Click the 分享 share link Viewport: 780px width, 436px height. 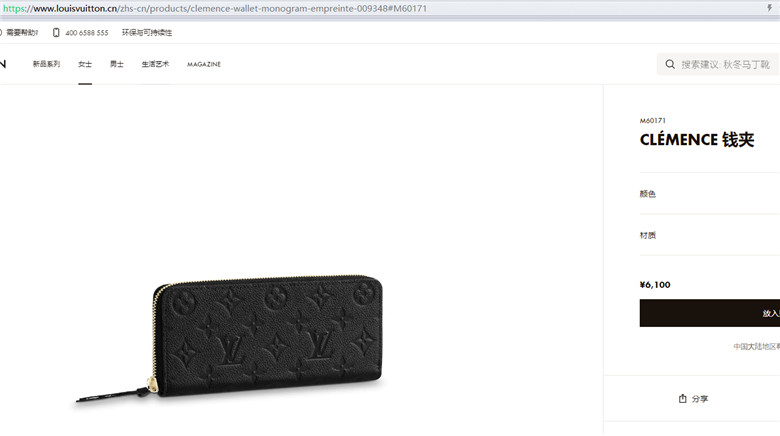coord(700,399)
